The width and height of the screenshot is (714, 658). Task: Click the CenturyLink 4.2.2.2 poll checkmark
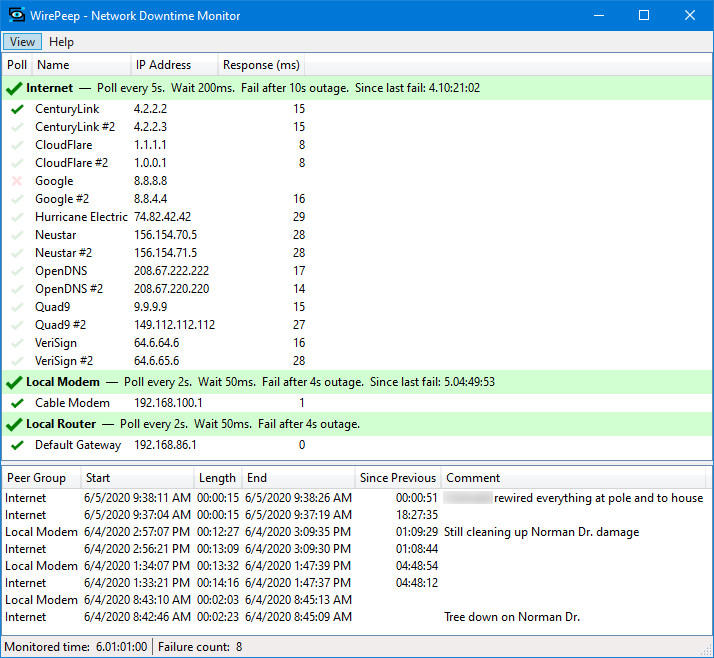pyautogui.click(x=17, y=109)
